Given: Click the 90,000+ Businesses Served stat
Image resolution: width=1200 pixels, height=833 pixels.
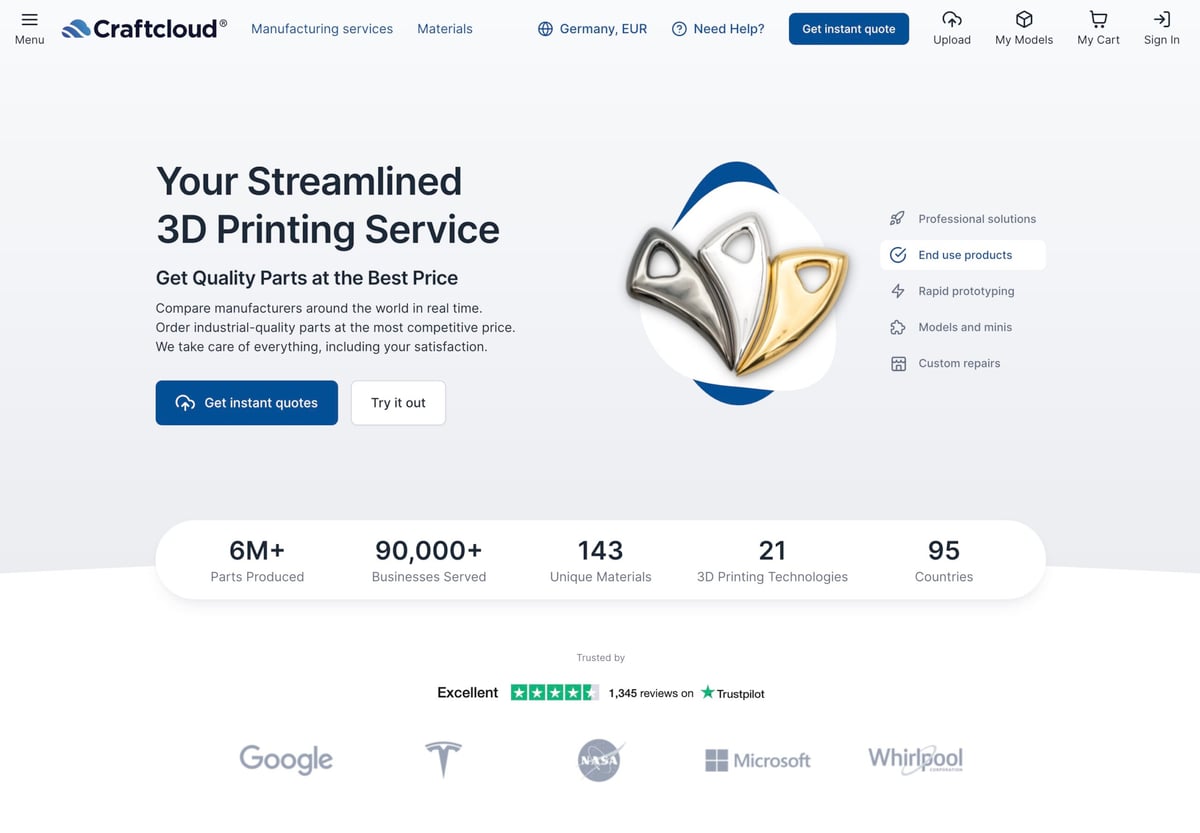Looking at the screenshot, I should tap(429, 560).
